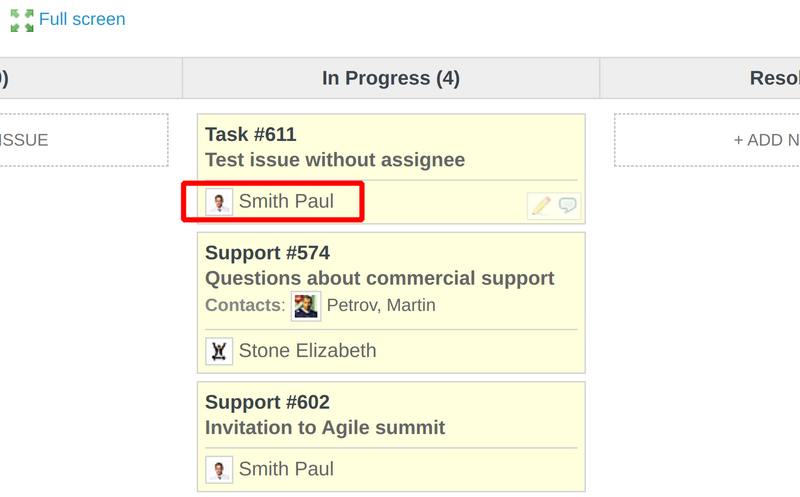The width and height of the screenshot is (800, 497).
Task: Open the Support #574 issue link
Action: click(x=267, y=253)
